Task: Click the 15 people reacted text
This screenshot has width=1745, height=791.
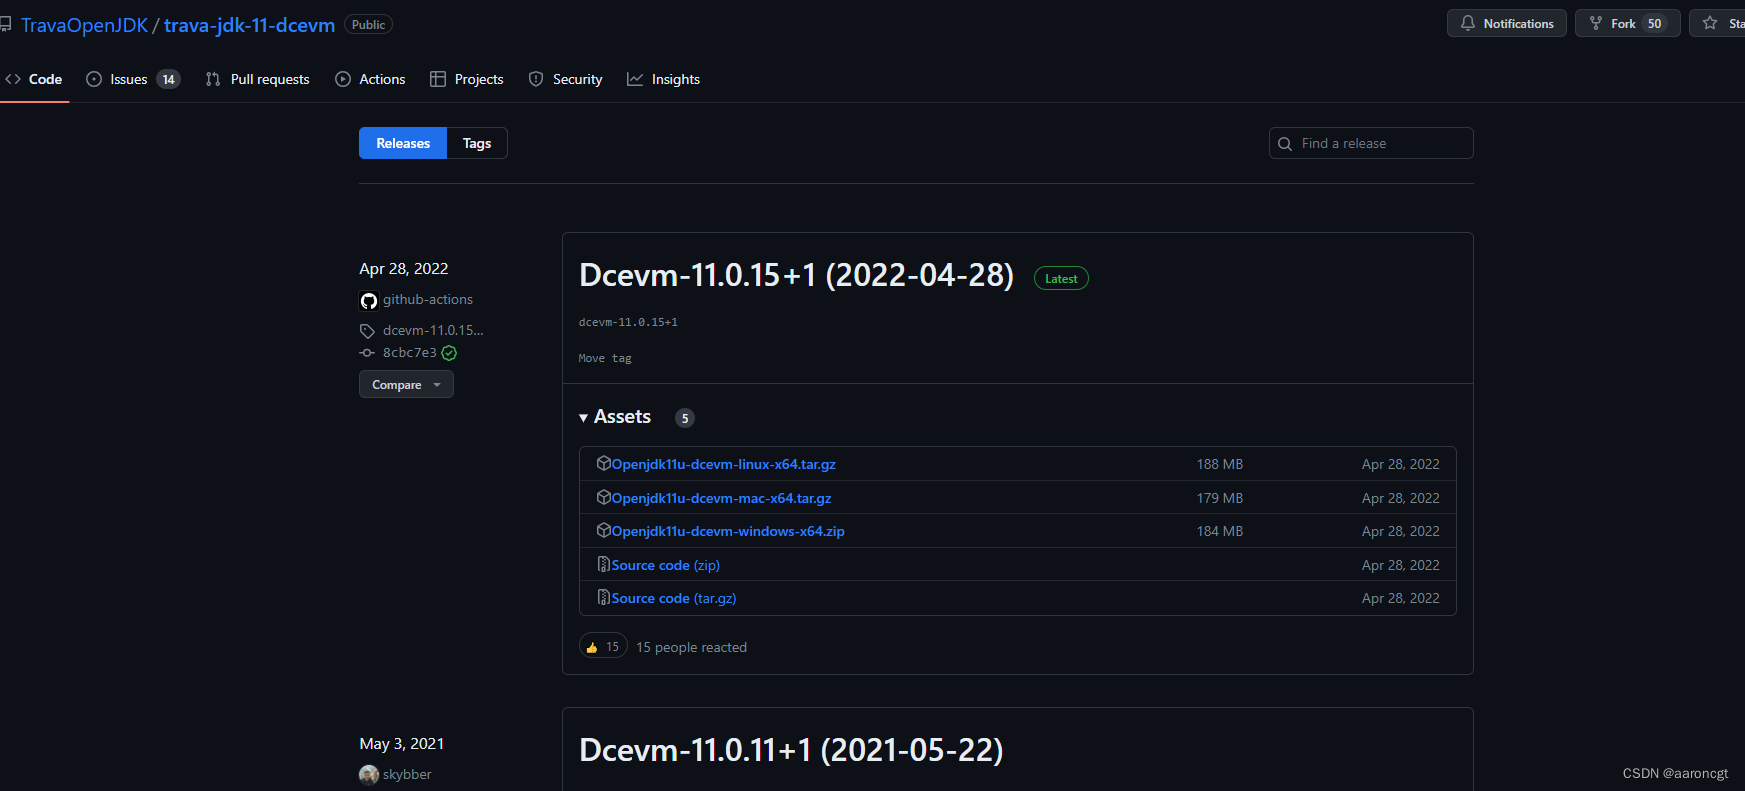Action: coord(692,647)
